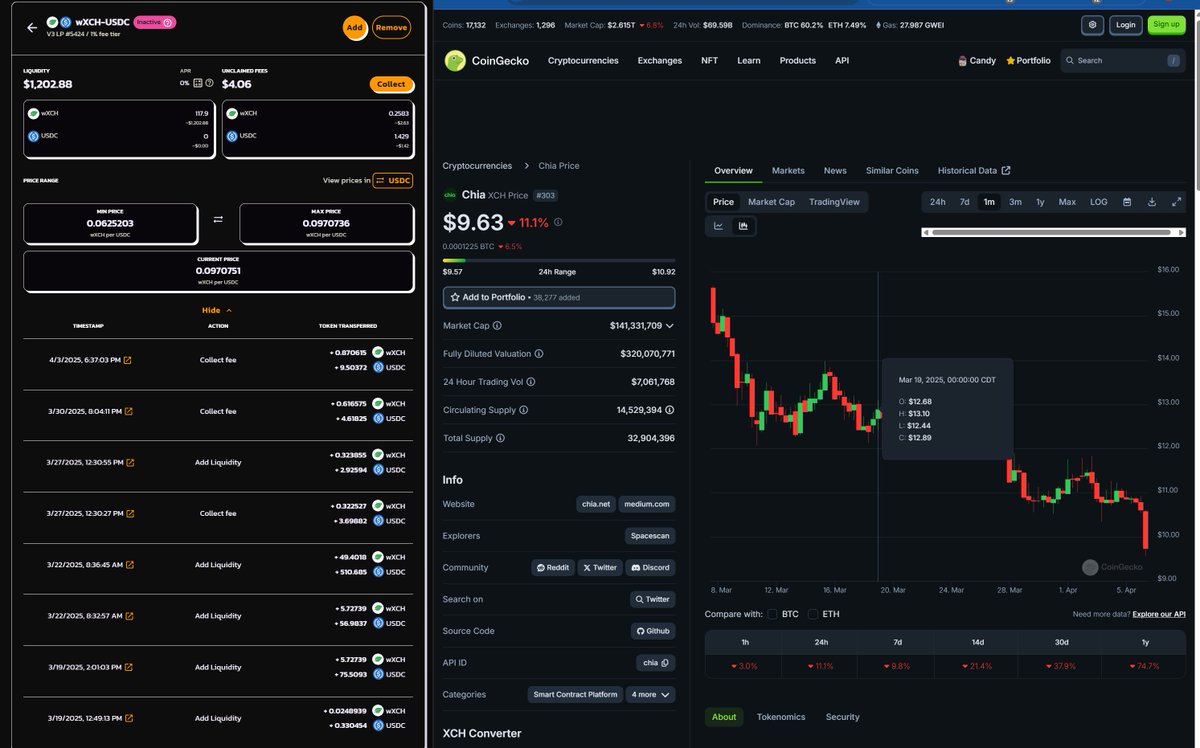Select the 24h chart range
This screenshot has height=748, width=1200.
[x=937, y=201]
